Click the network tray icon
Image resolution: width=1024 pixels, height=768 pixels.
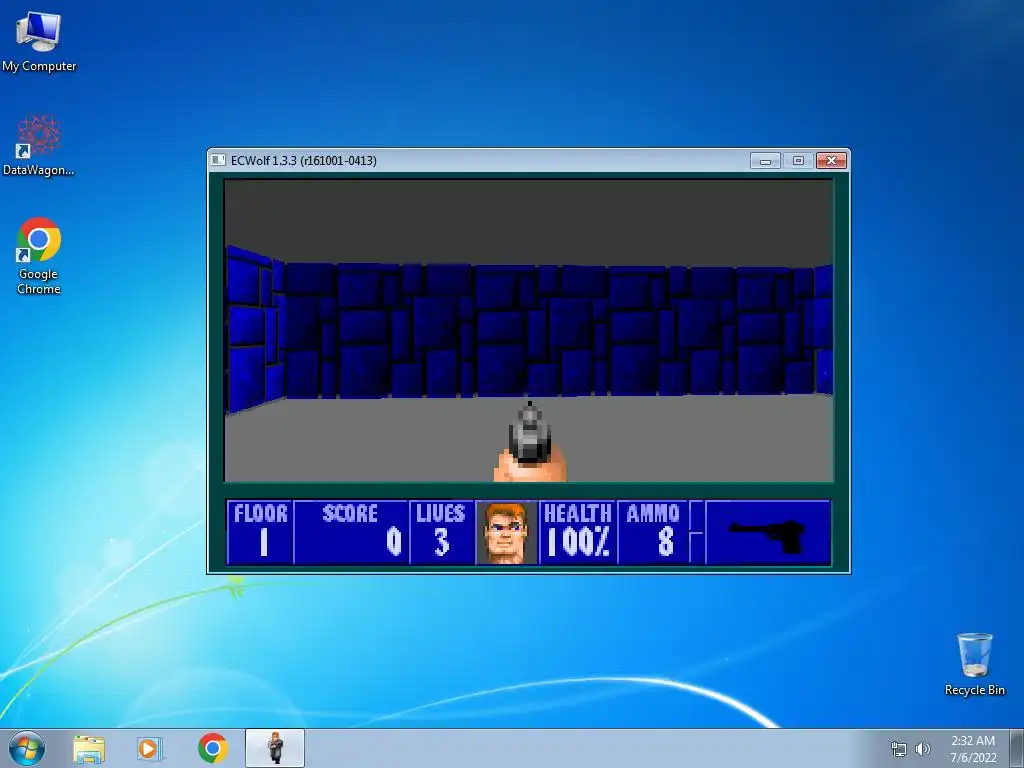[x=899, y=749]
